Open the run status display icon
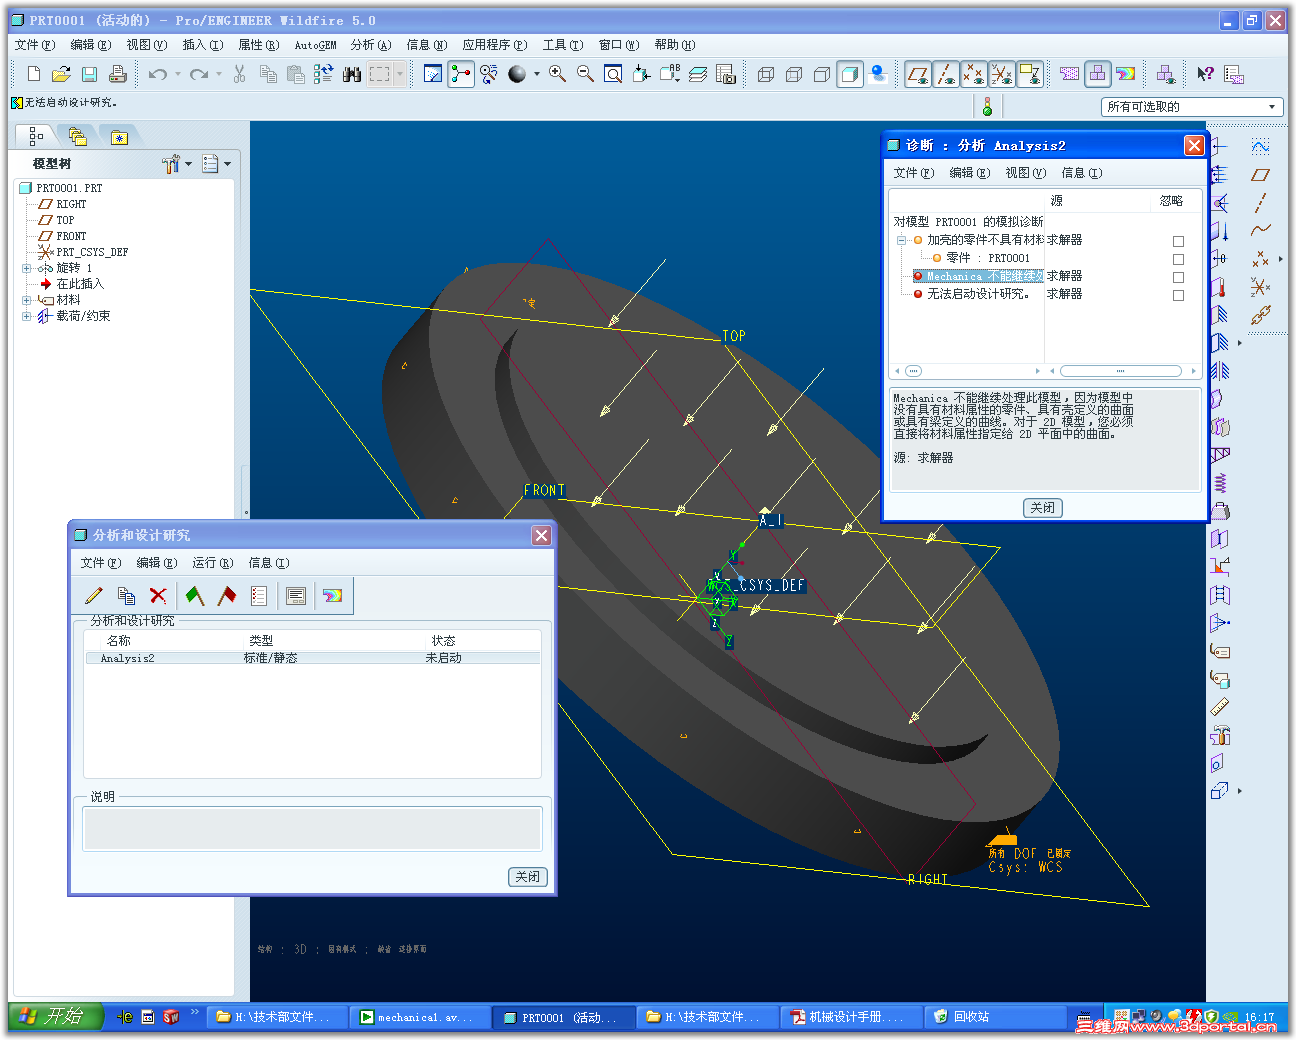The image size is (1296, 1040). coord(296,596)
